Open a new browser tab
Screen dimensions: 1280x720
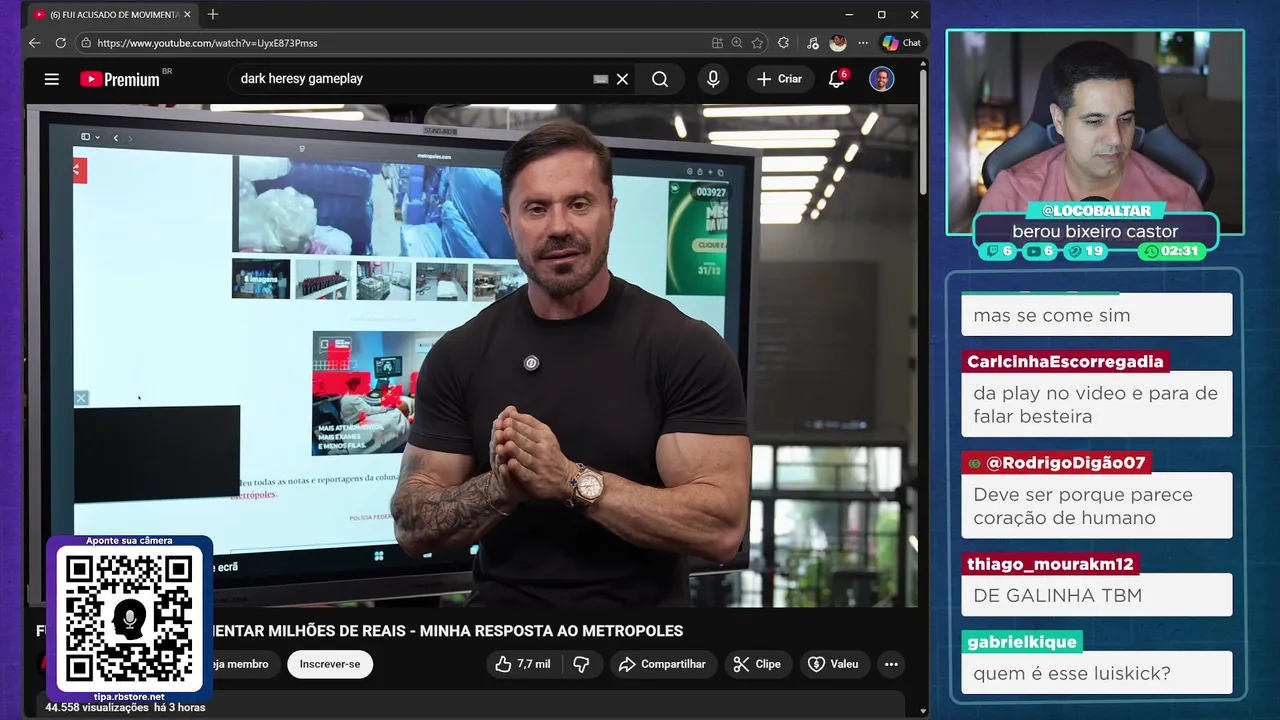click(212, 15)
